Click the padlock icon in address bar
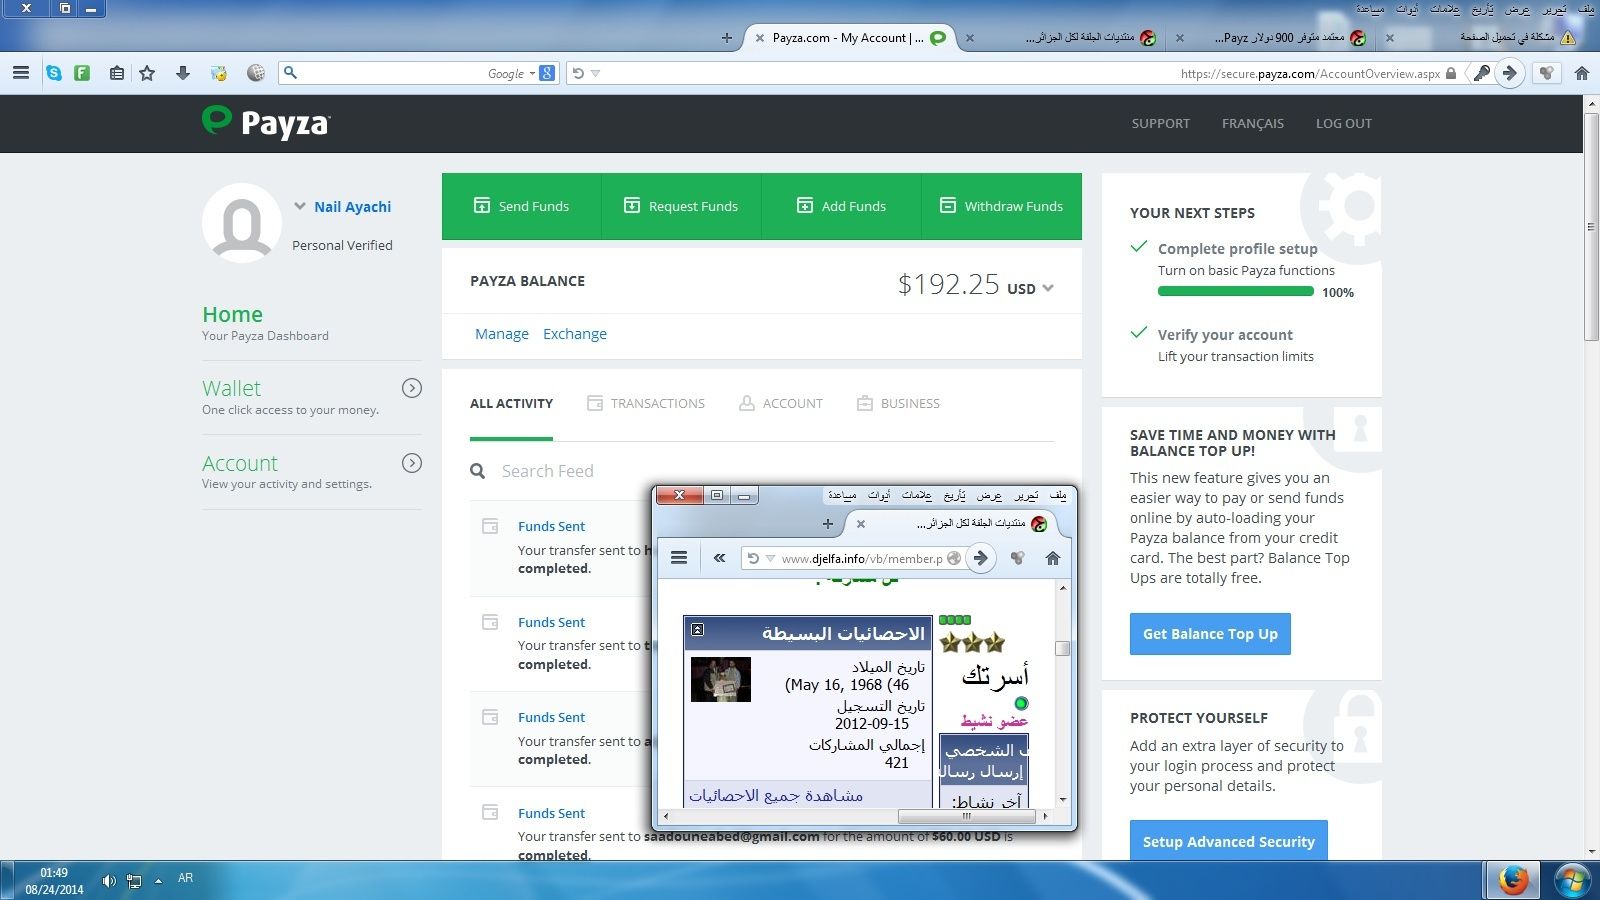This screenshot has width=1600, height=900. 1451,73
